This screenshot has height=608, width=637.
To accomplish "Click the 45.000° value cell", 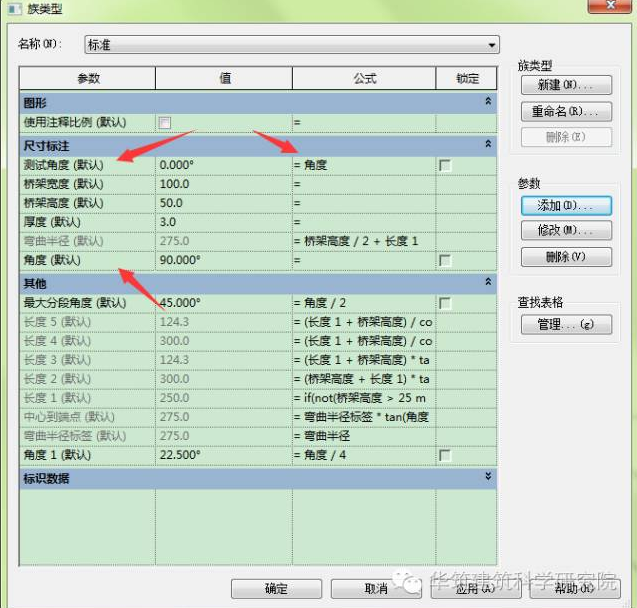I will 224,303.
